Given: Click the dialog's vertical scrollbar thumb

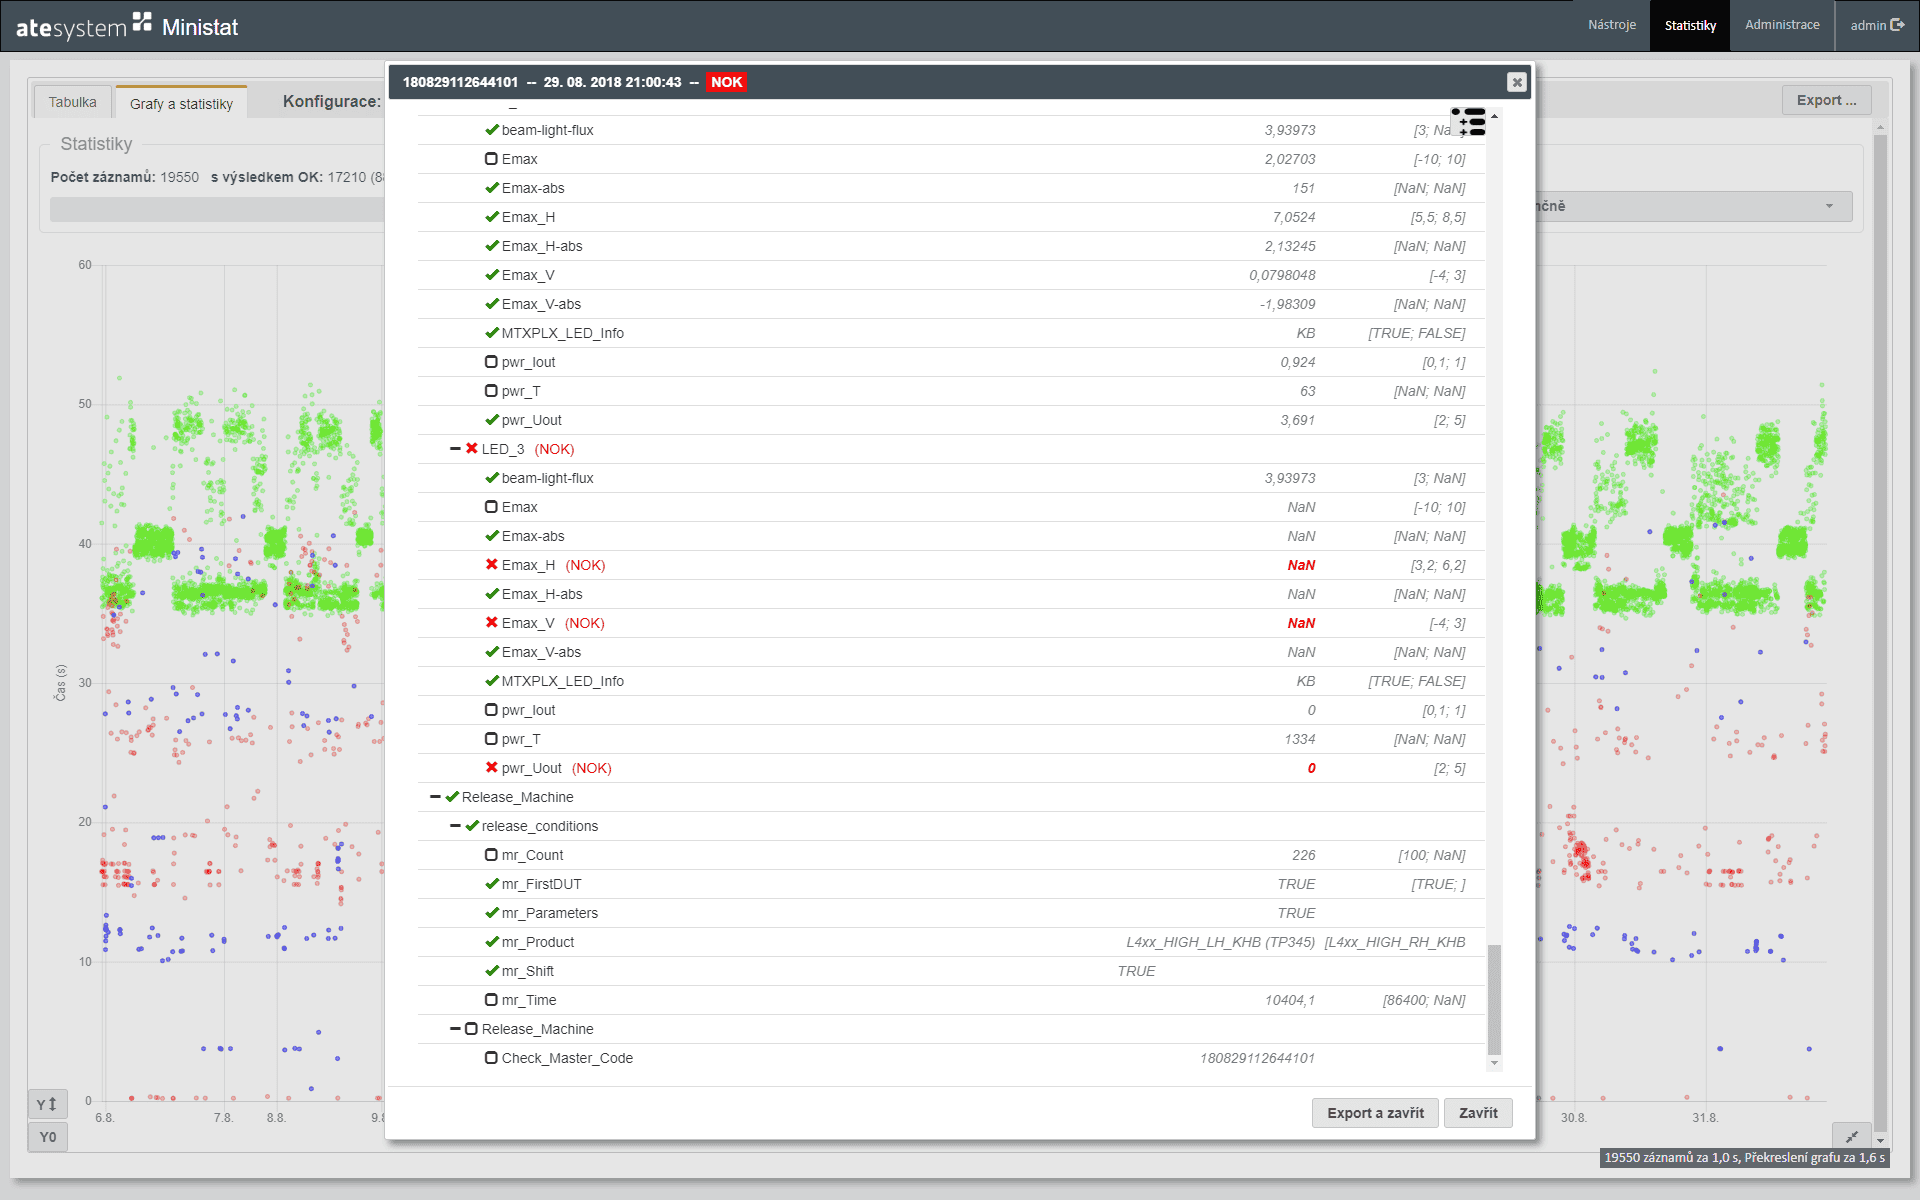Looking at the screenshot, I should (1494, 998).
